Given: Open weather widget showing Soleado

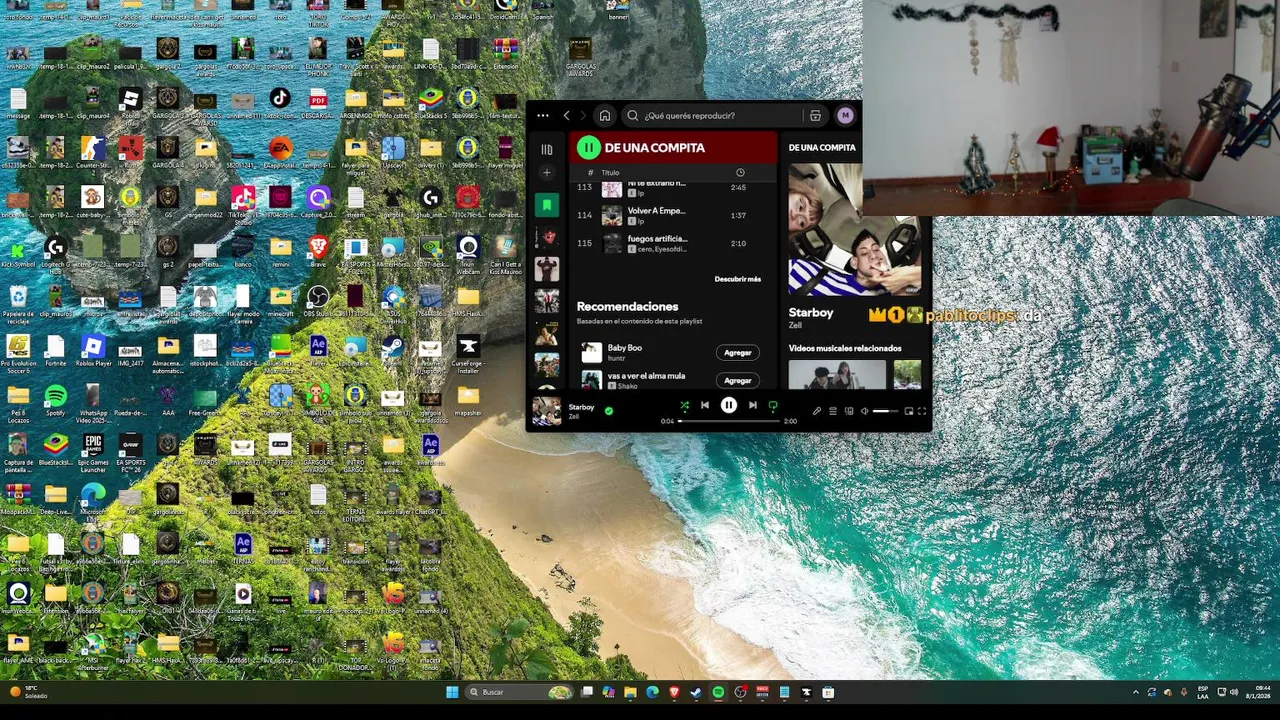Looking at the screenshot, I should point(28,692).
